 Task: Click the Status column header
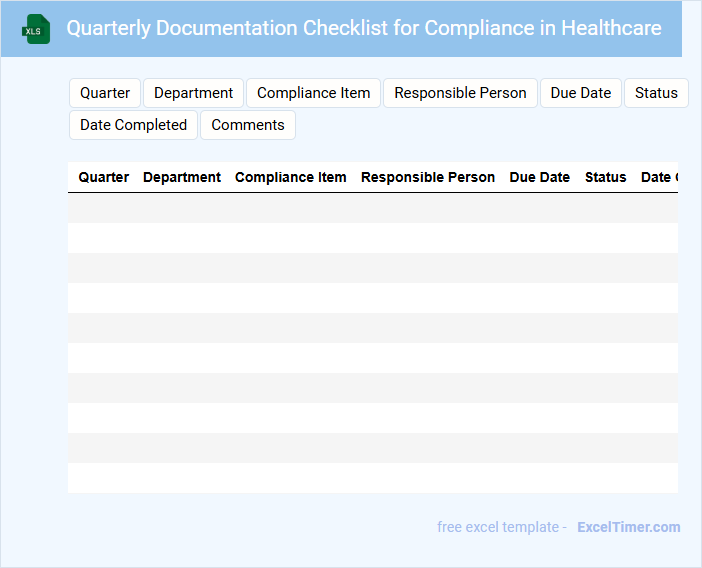point(606,177)
